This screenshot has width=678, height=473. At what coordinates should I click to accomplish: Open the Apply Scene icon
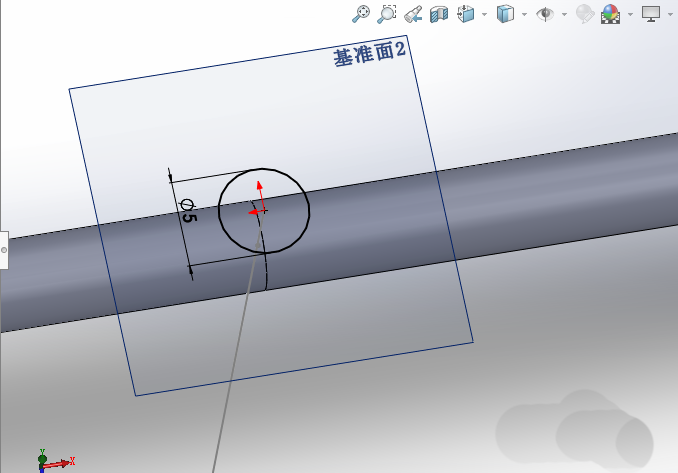pos(611,14)
